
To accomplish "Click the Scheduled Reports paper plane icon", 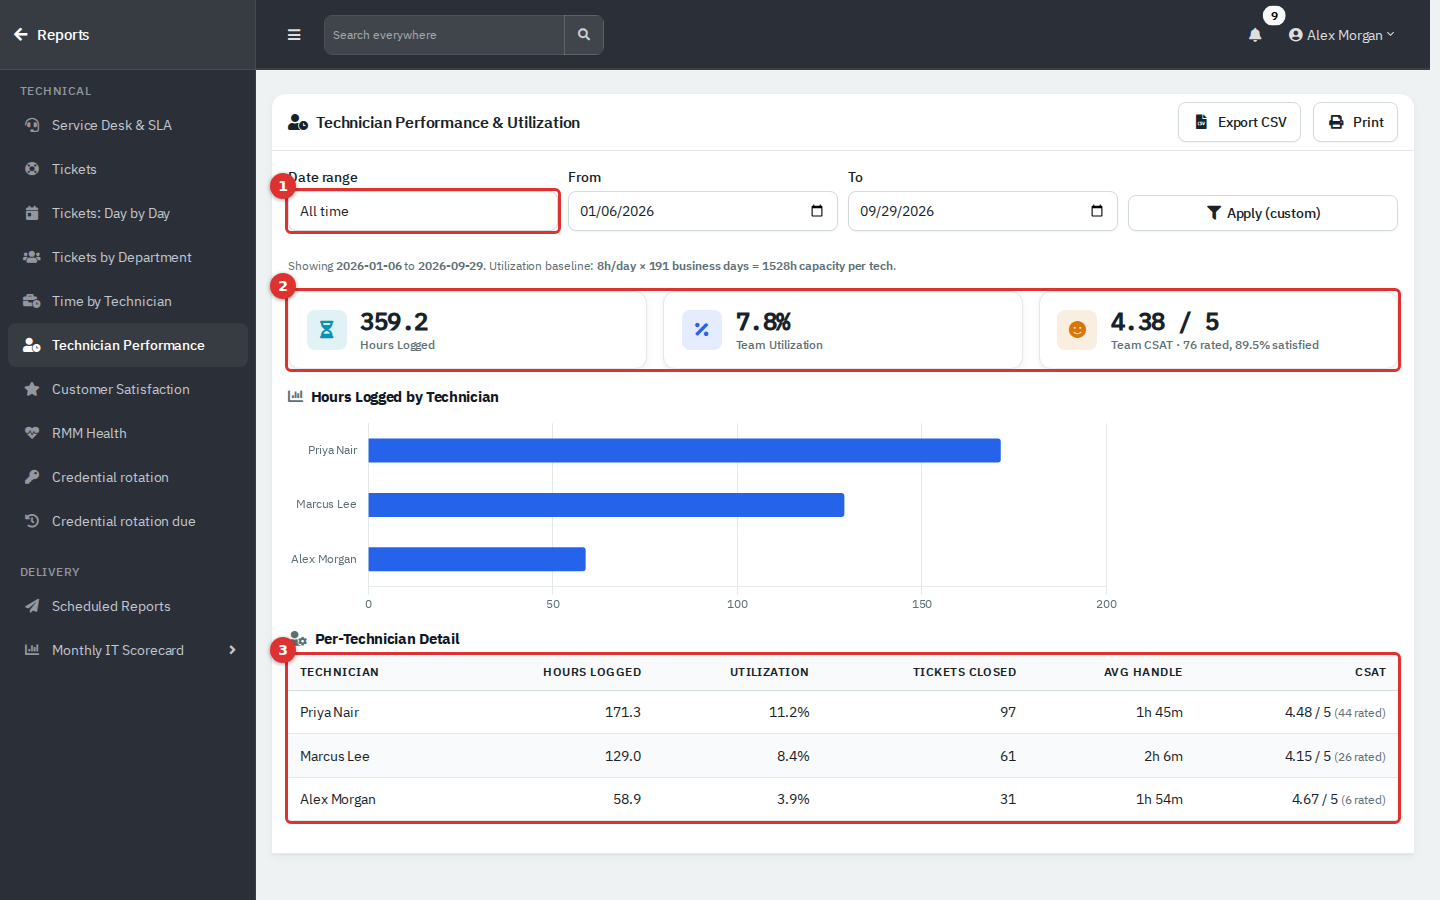I will [x=32, y=606].
